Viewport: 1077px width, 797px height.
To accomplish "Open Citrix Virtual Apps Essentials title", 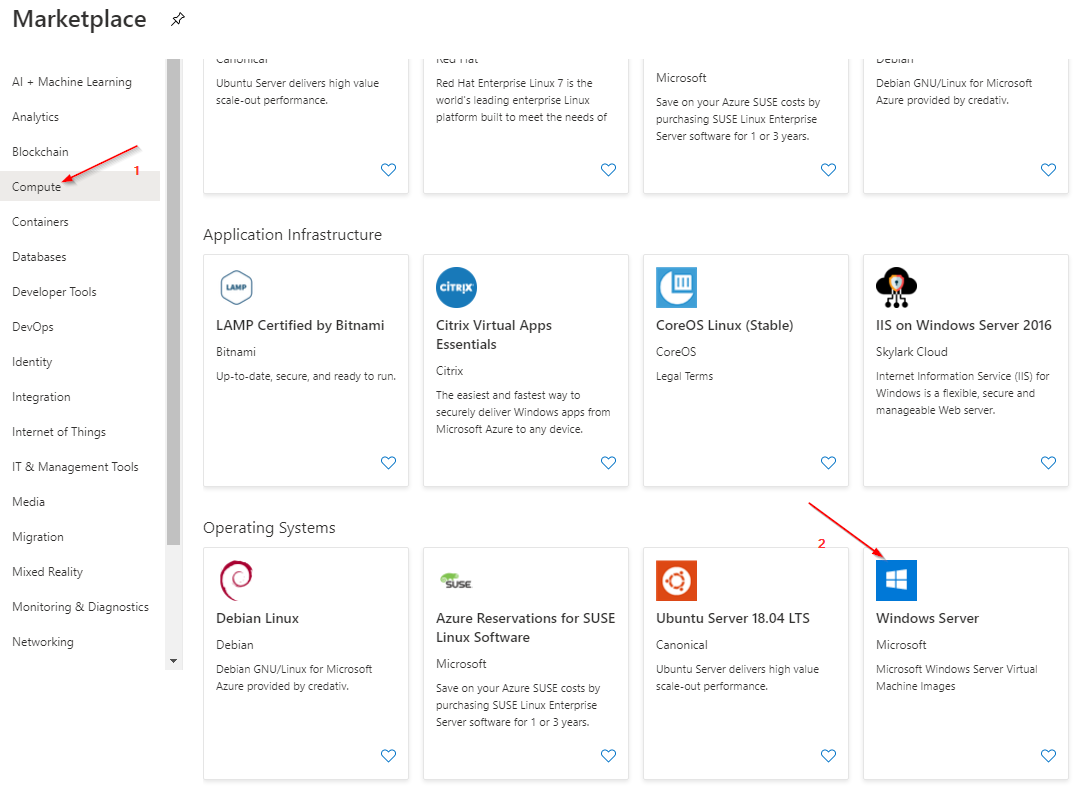I will coord(494,335).
